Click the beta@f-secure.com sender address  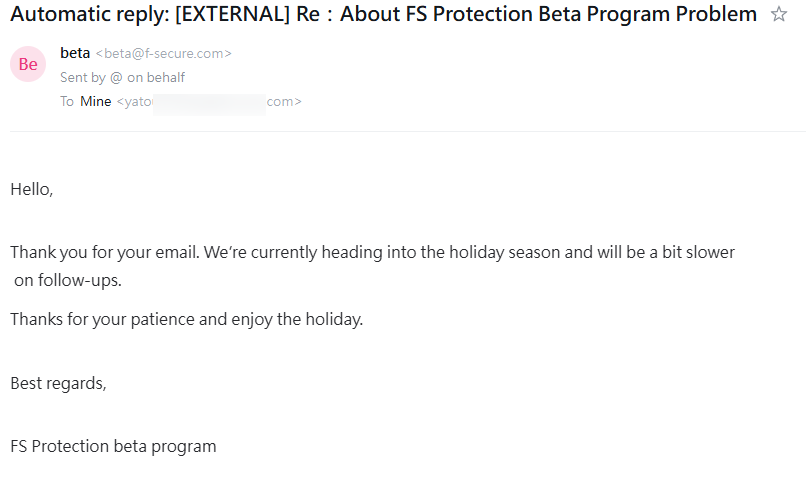(164, 54)
